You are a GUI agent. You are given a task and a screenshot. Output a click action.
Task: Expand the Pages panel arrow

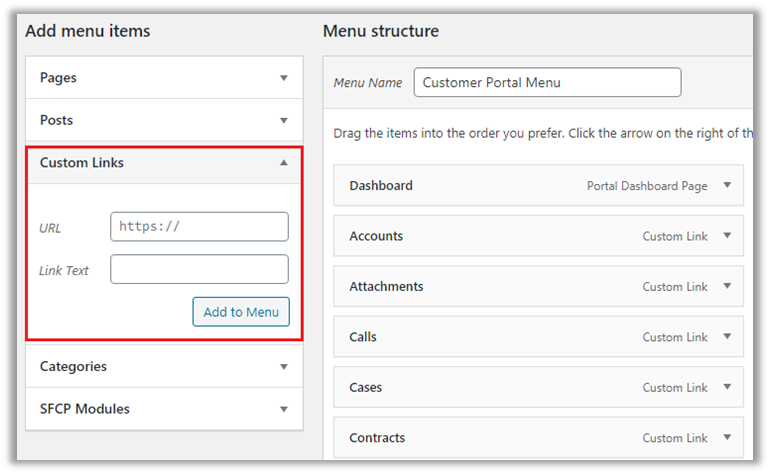[284, 78]
